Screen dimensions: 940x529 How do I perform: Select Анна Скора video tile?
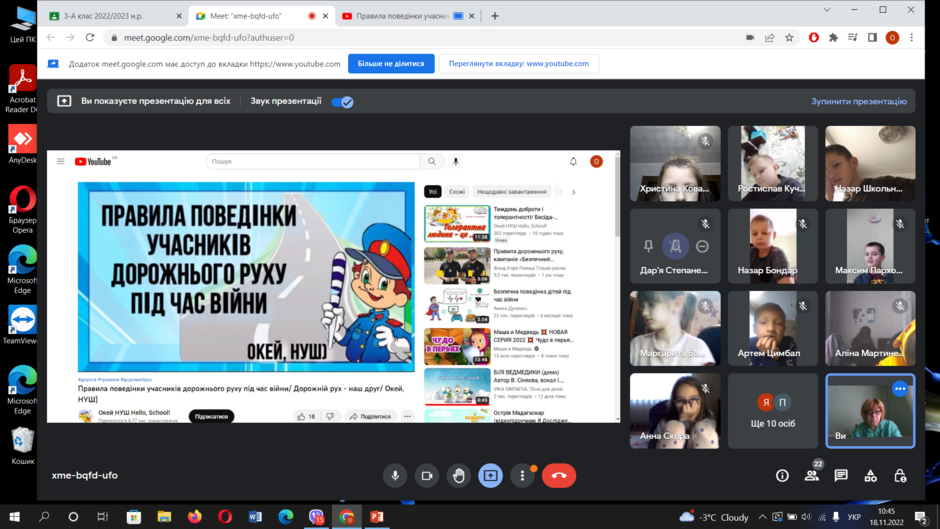[x=675, y=411]
